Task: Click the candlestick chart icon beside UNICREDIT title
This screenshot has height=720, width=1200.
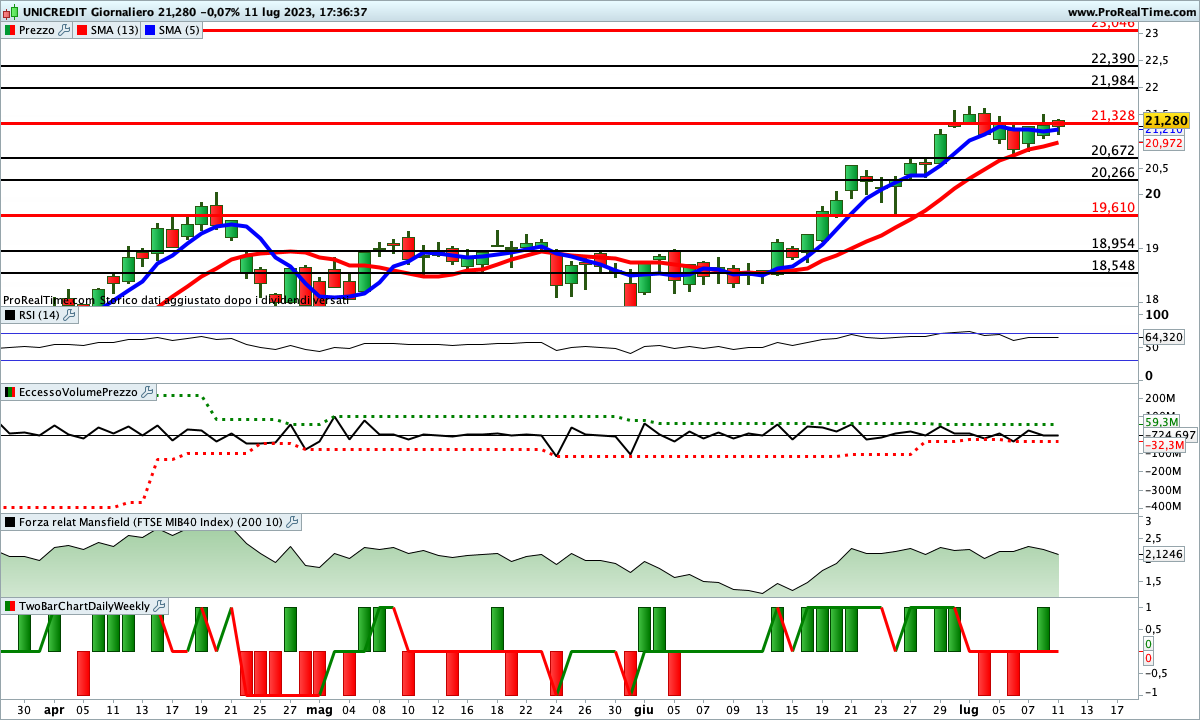Action: (9, 12)
